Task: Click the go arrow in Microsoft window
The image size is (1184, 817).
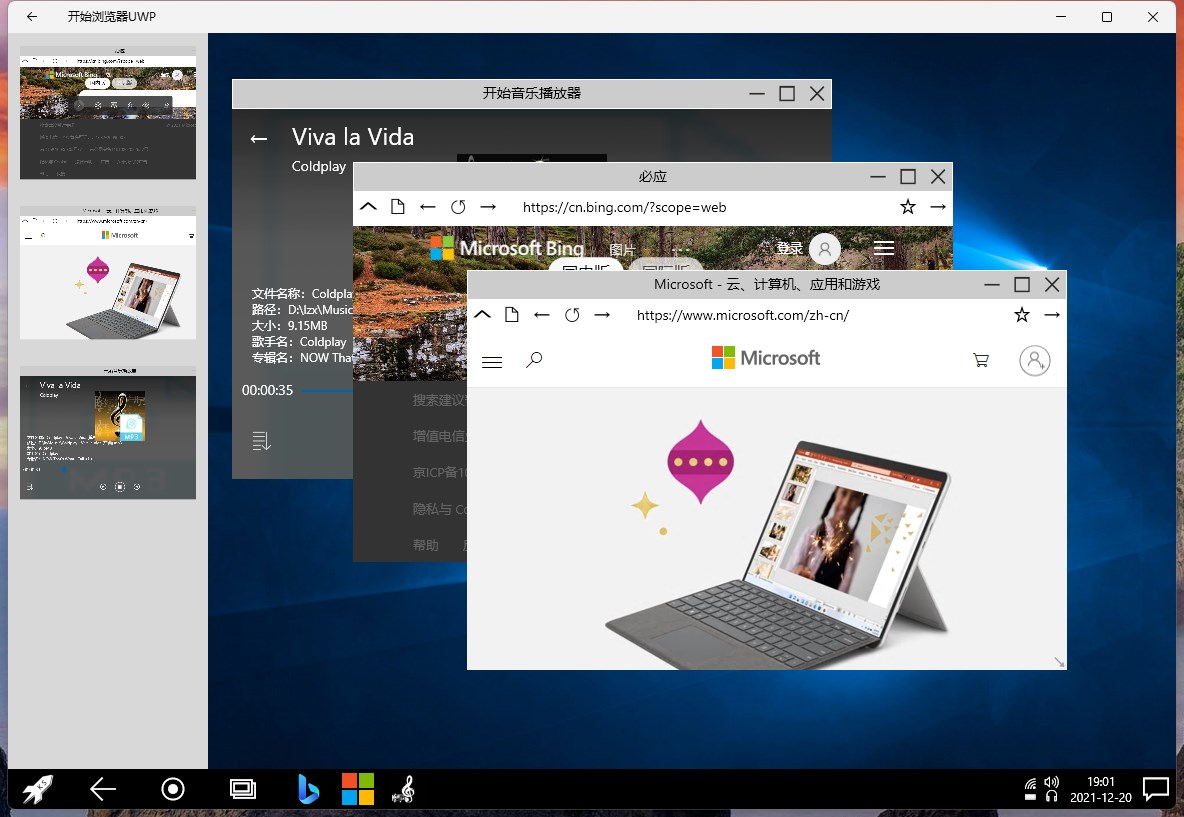Action: (x=1052, y=315)
